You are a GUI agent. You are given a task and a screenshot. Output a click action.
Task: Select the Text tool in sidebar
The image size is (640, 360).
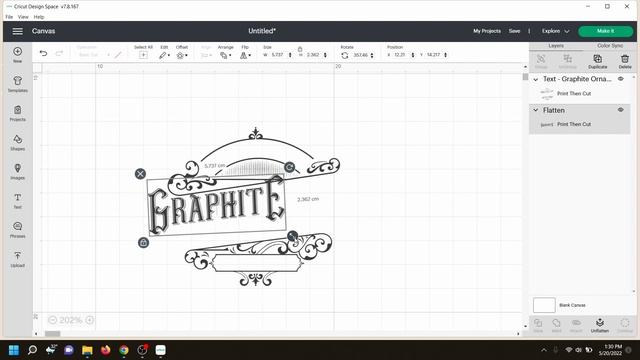(18, 201)
